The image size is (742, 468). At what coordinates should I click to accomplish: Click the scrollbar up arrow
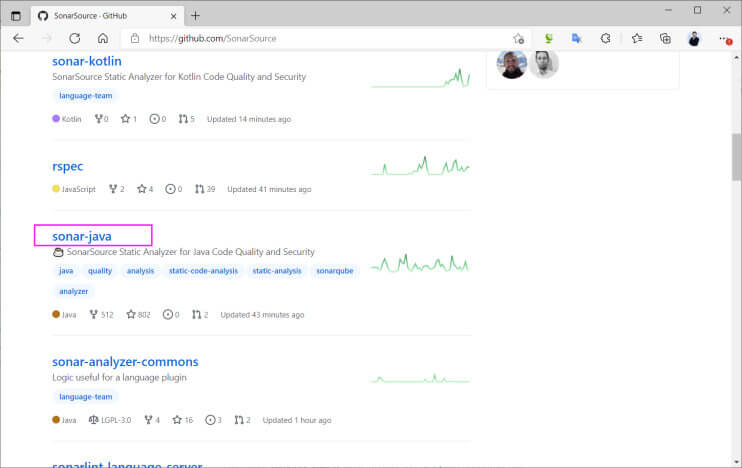tap(736, 57)
